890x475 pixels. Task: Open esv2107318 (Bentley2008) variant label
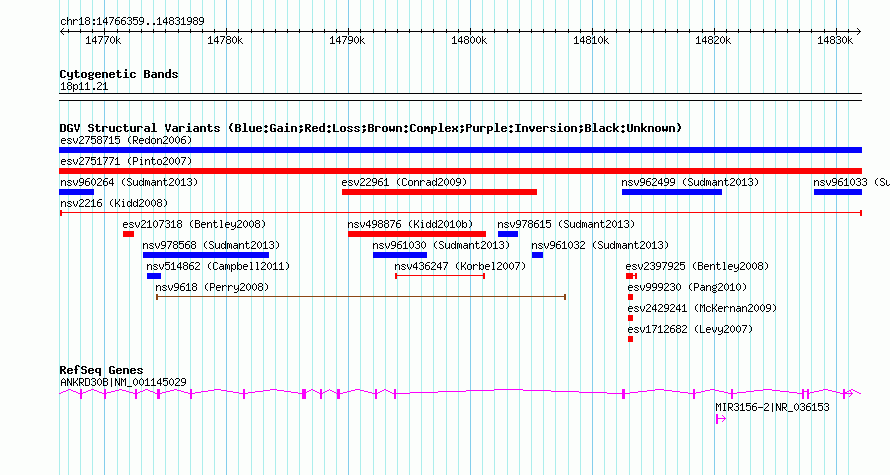194,224
